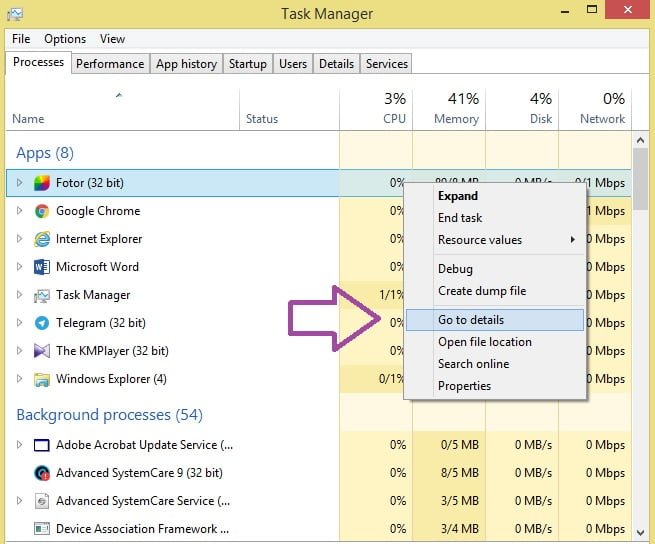The width and height of the screenshot is (655, 544).
Task: Click the Microsoft Word icon
Action: click(42, 267)
